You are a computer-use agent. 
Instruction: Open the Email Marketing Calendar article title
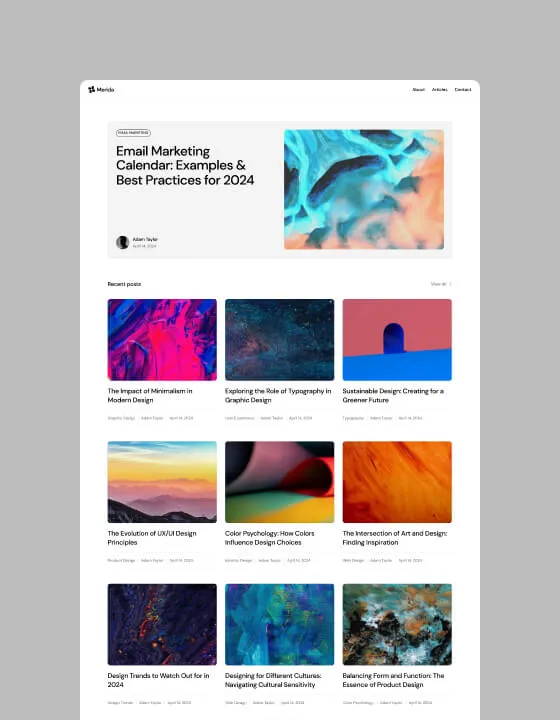tap(185, 165)
